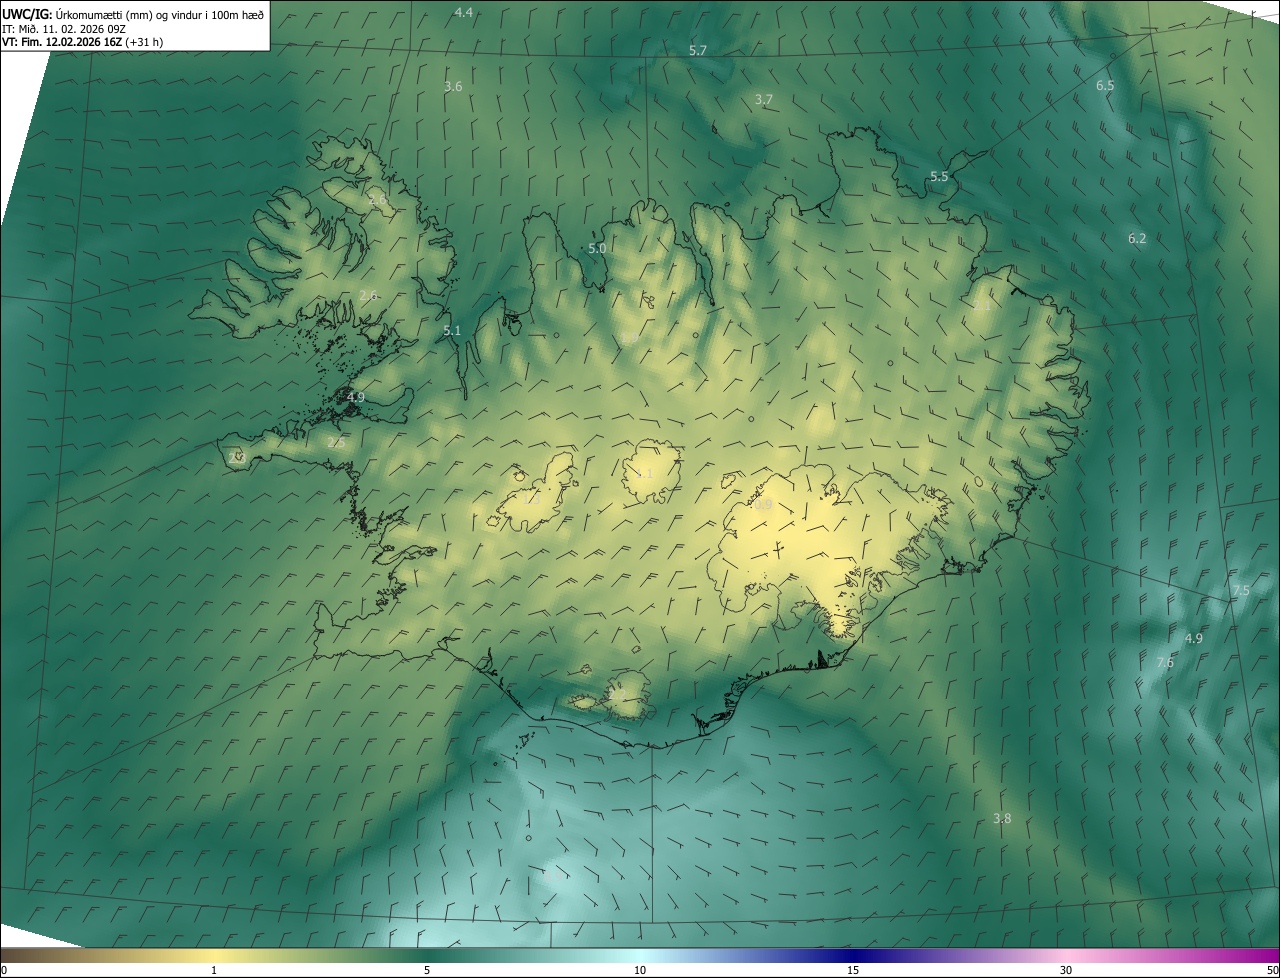This screenshot has height=978, width=1280.
Task: Click the colorbar tick label 30
Action: (1066, 971)
